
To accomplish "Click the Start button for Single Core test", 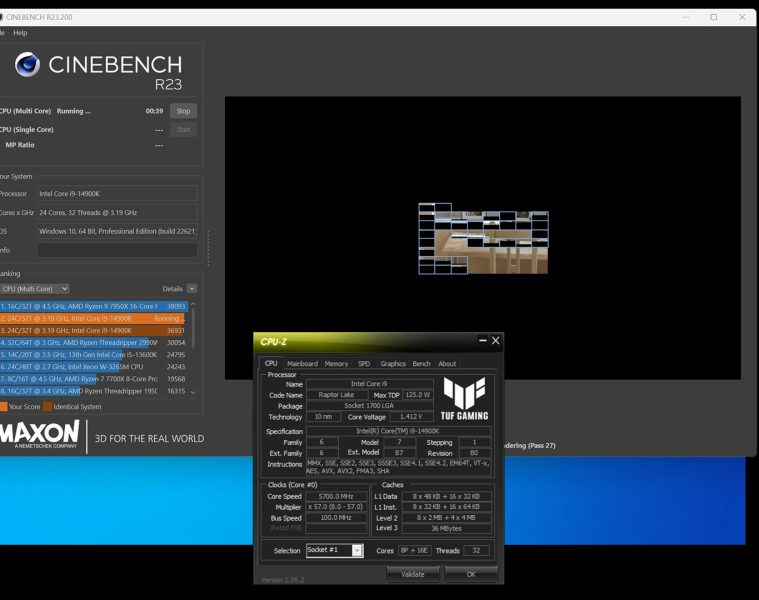I will [x=183, y=130].
